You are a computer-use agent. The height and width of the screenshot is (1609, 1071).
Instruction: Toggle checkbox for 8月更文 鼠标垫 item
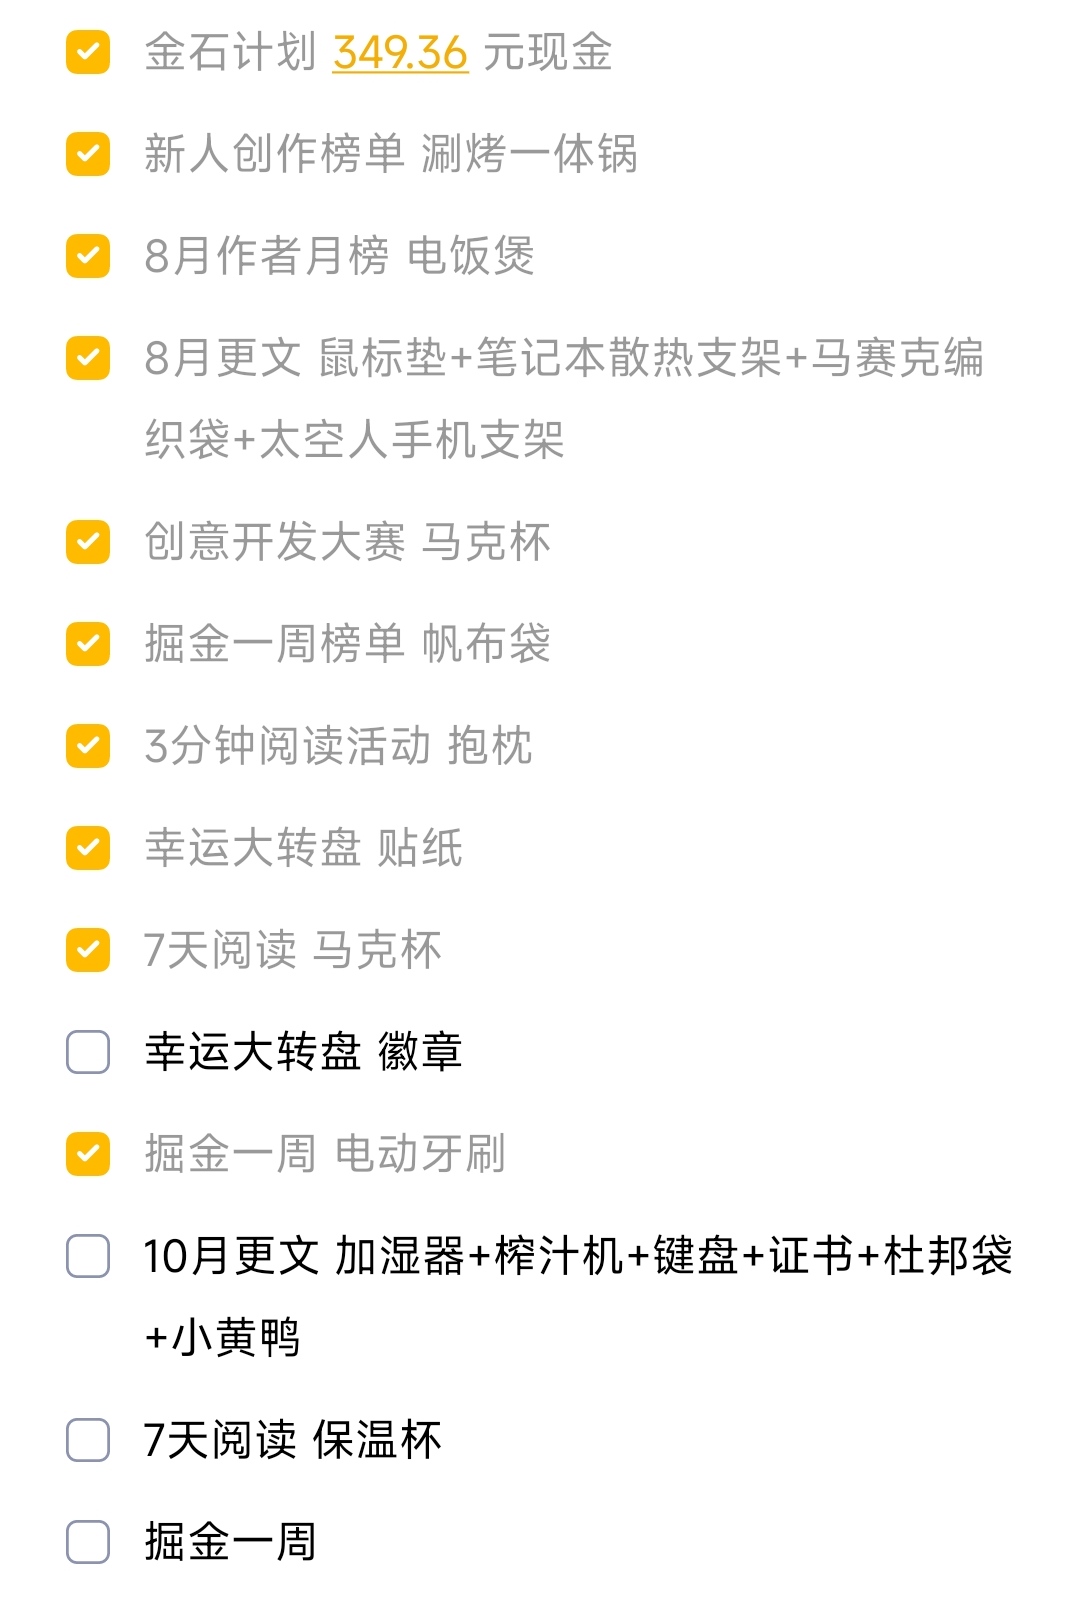coord(88,358)
